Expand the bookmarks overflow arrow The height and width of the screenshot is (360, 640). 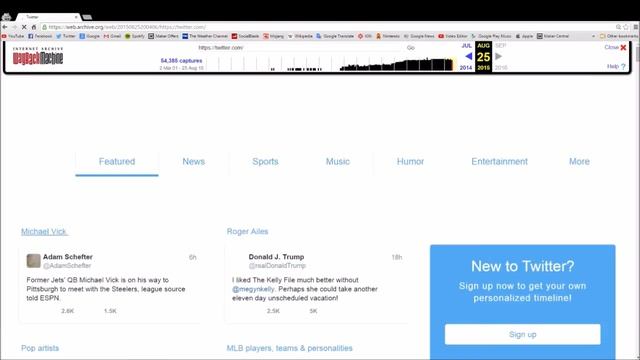pos(593,36)
